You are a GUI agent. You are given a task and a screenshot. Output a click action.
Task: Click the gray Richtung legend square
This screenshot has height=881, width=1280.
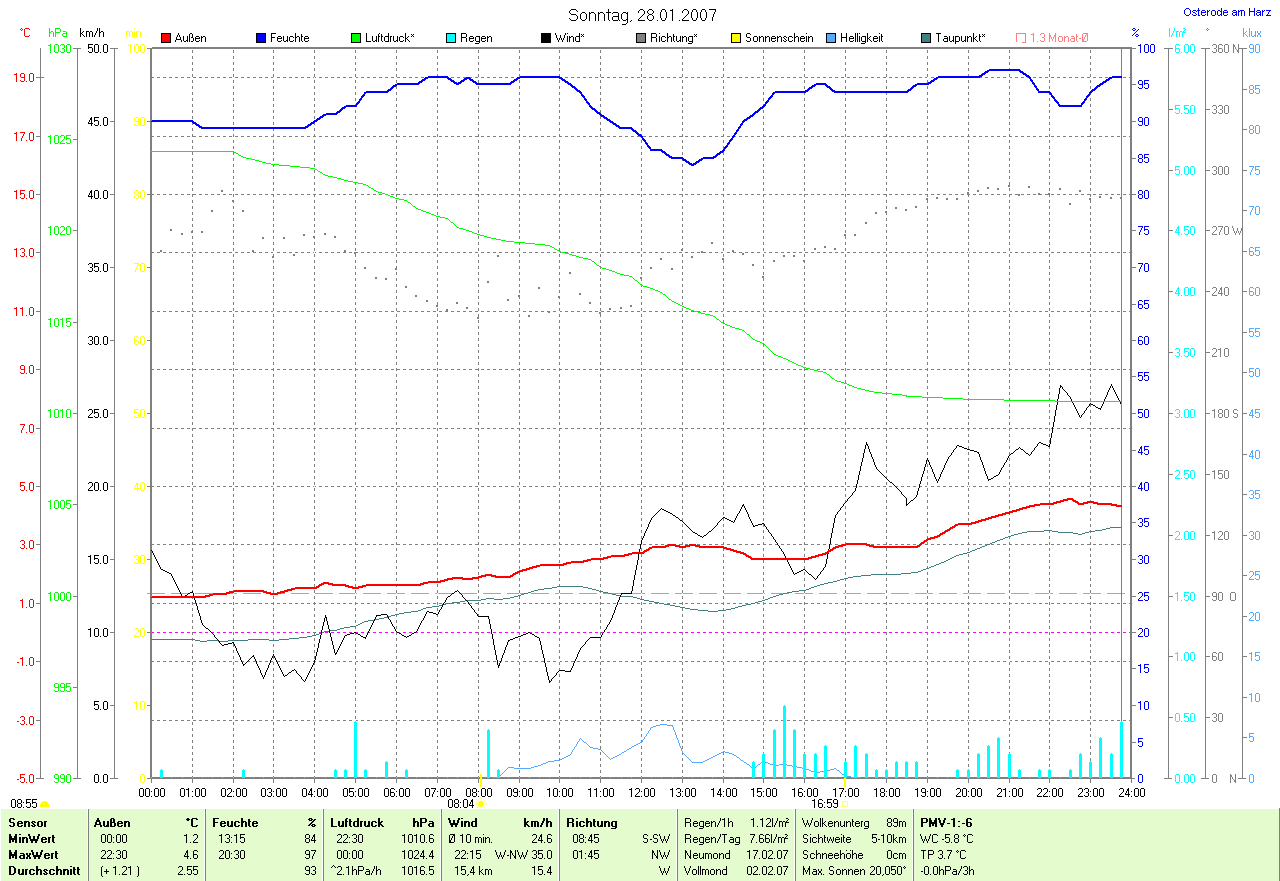point(641,38)
